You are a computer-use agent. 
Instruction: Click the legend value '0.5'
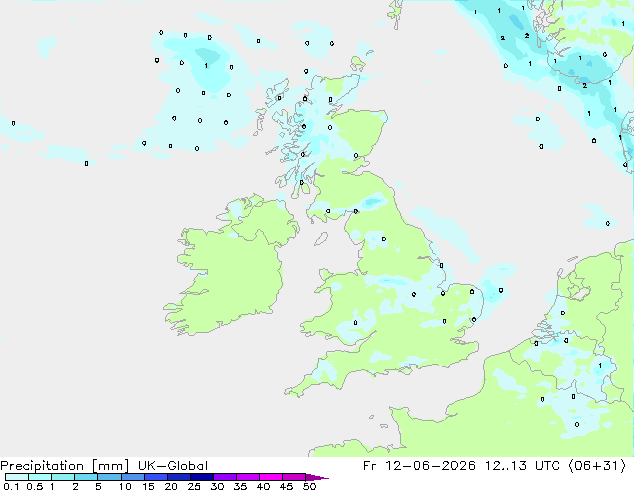tap(35, 486)
